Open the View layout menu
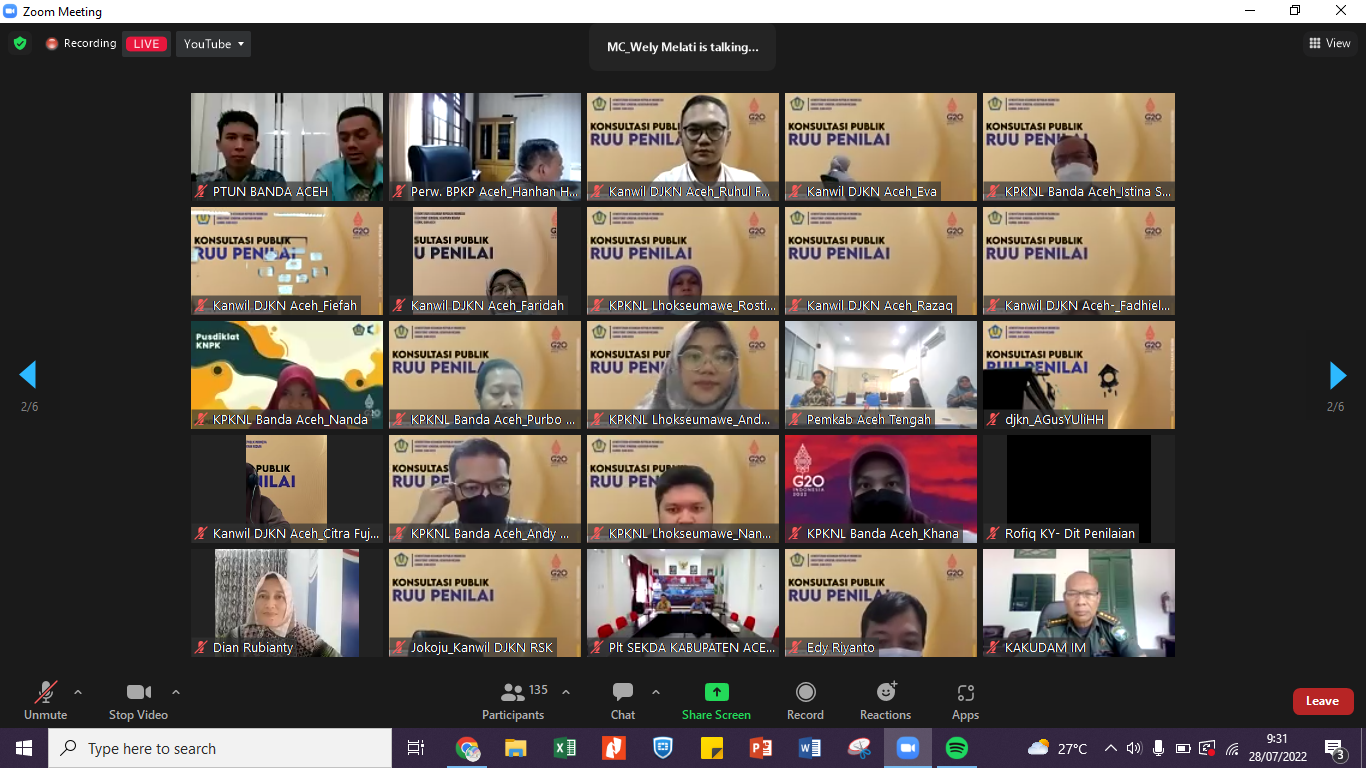 tap(1330, 43)
